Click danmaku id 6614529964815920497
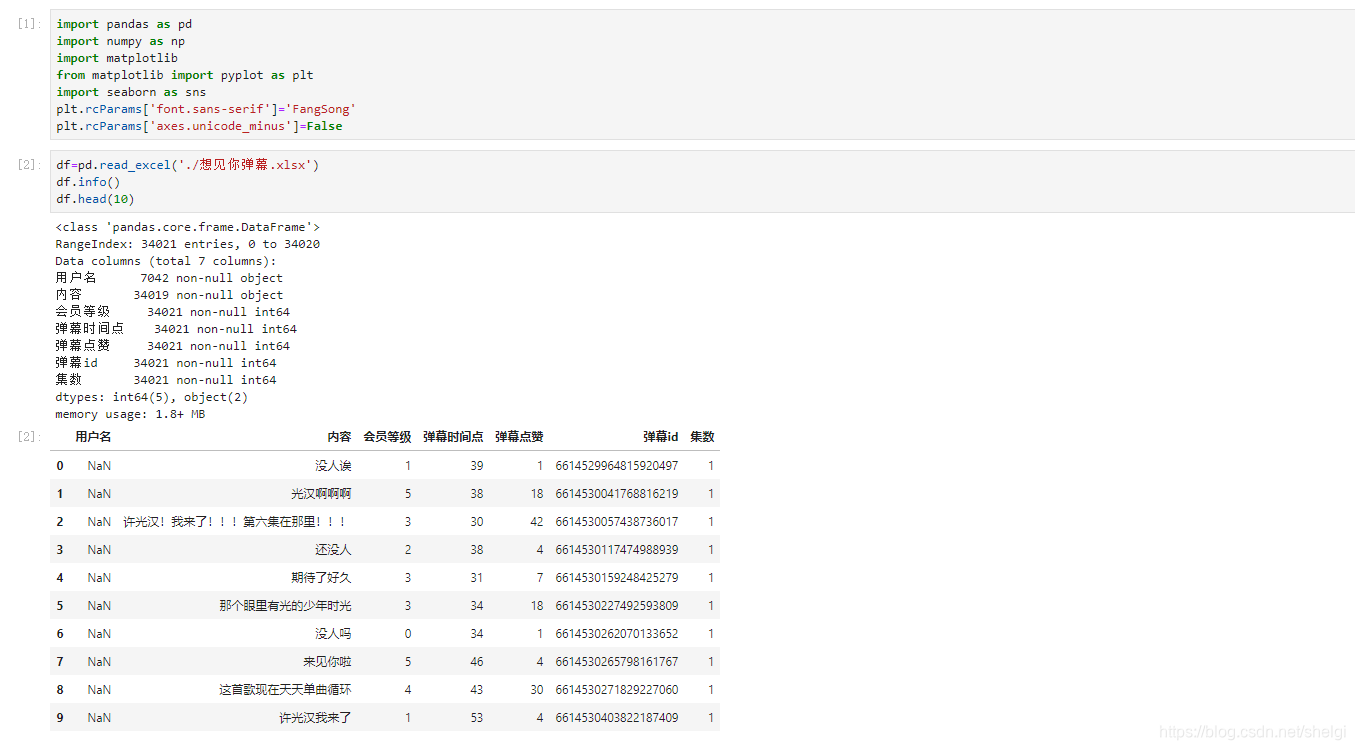1355x750 pixels. [616, 466]
